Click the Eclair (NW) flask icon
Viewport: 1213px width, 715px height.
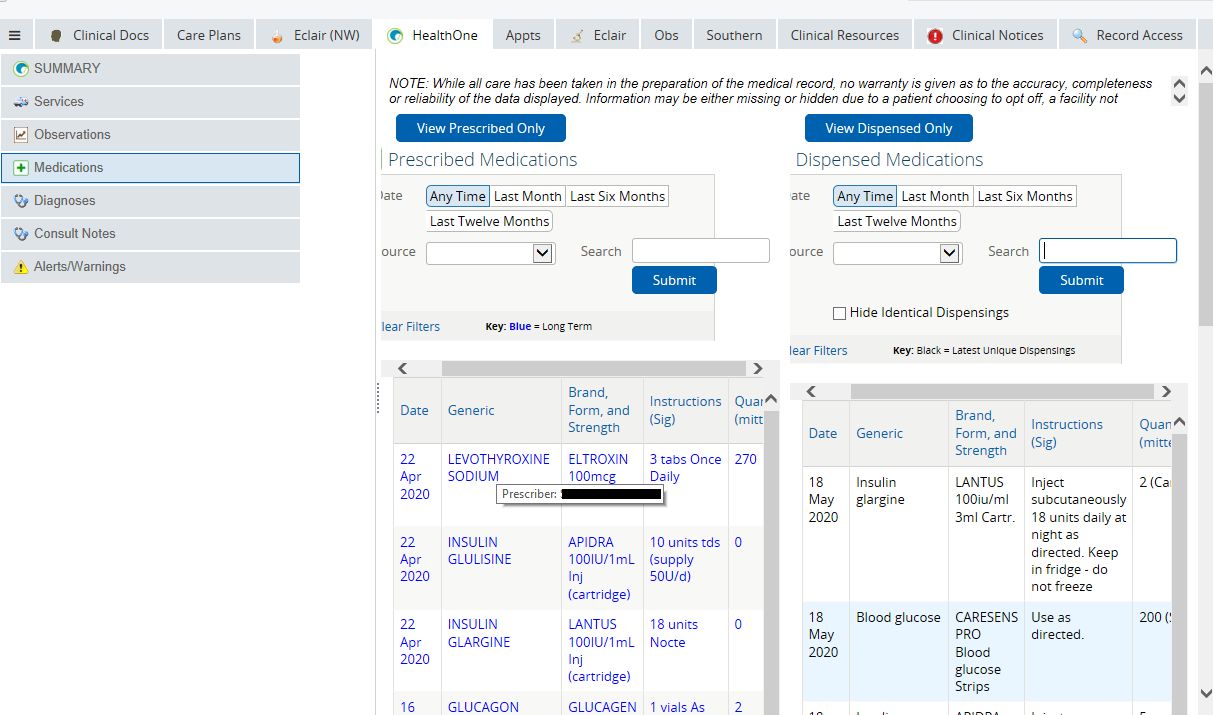click(x=278, y=36)
